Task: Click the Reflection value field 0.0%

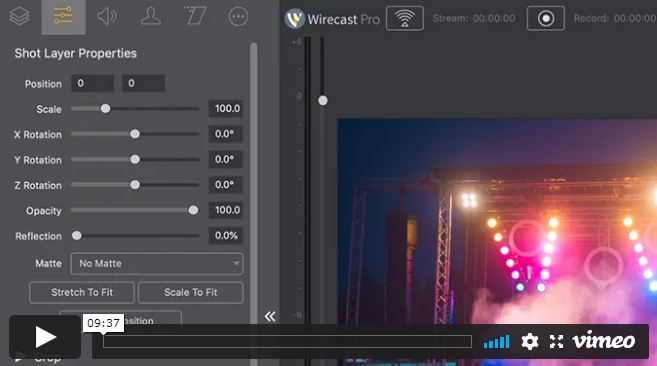Action: (x=226, y=236)
